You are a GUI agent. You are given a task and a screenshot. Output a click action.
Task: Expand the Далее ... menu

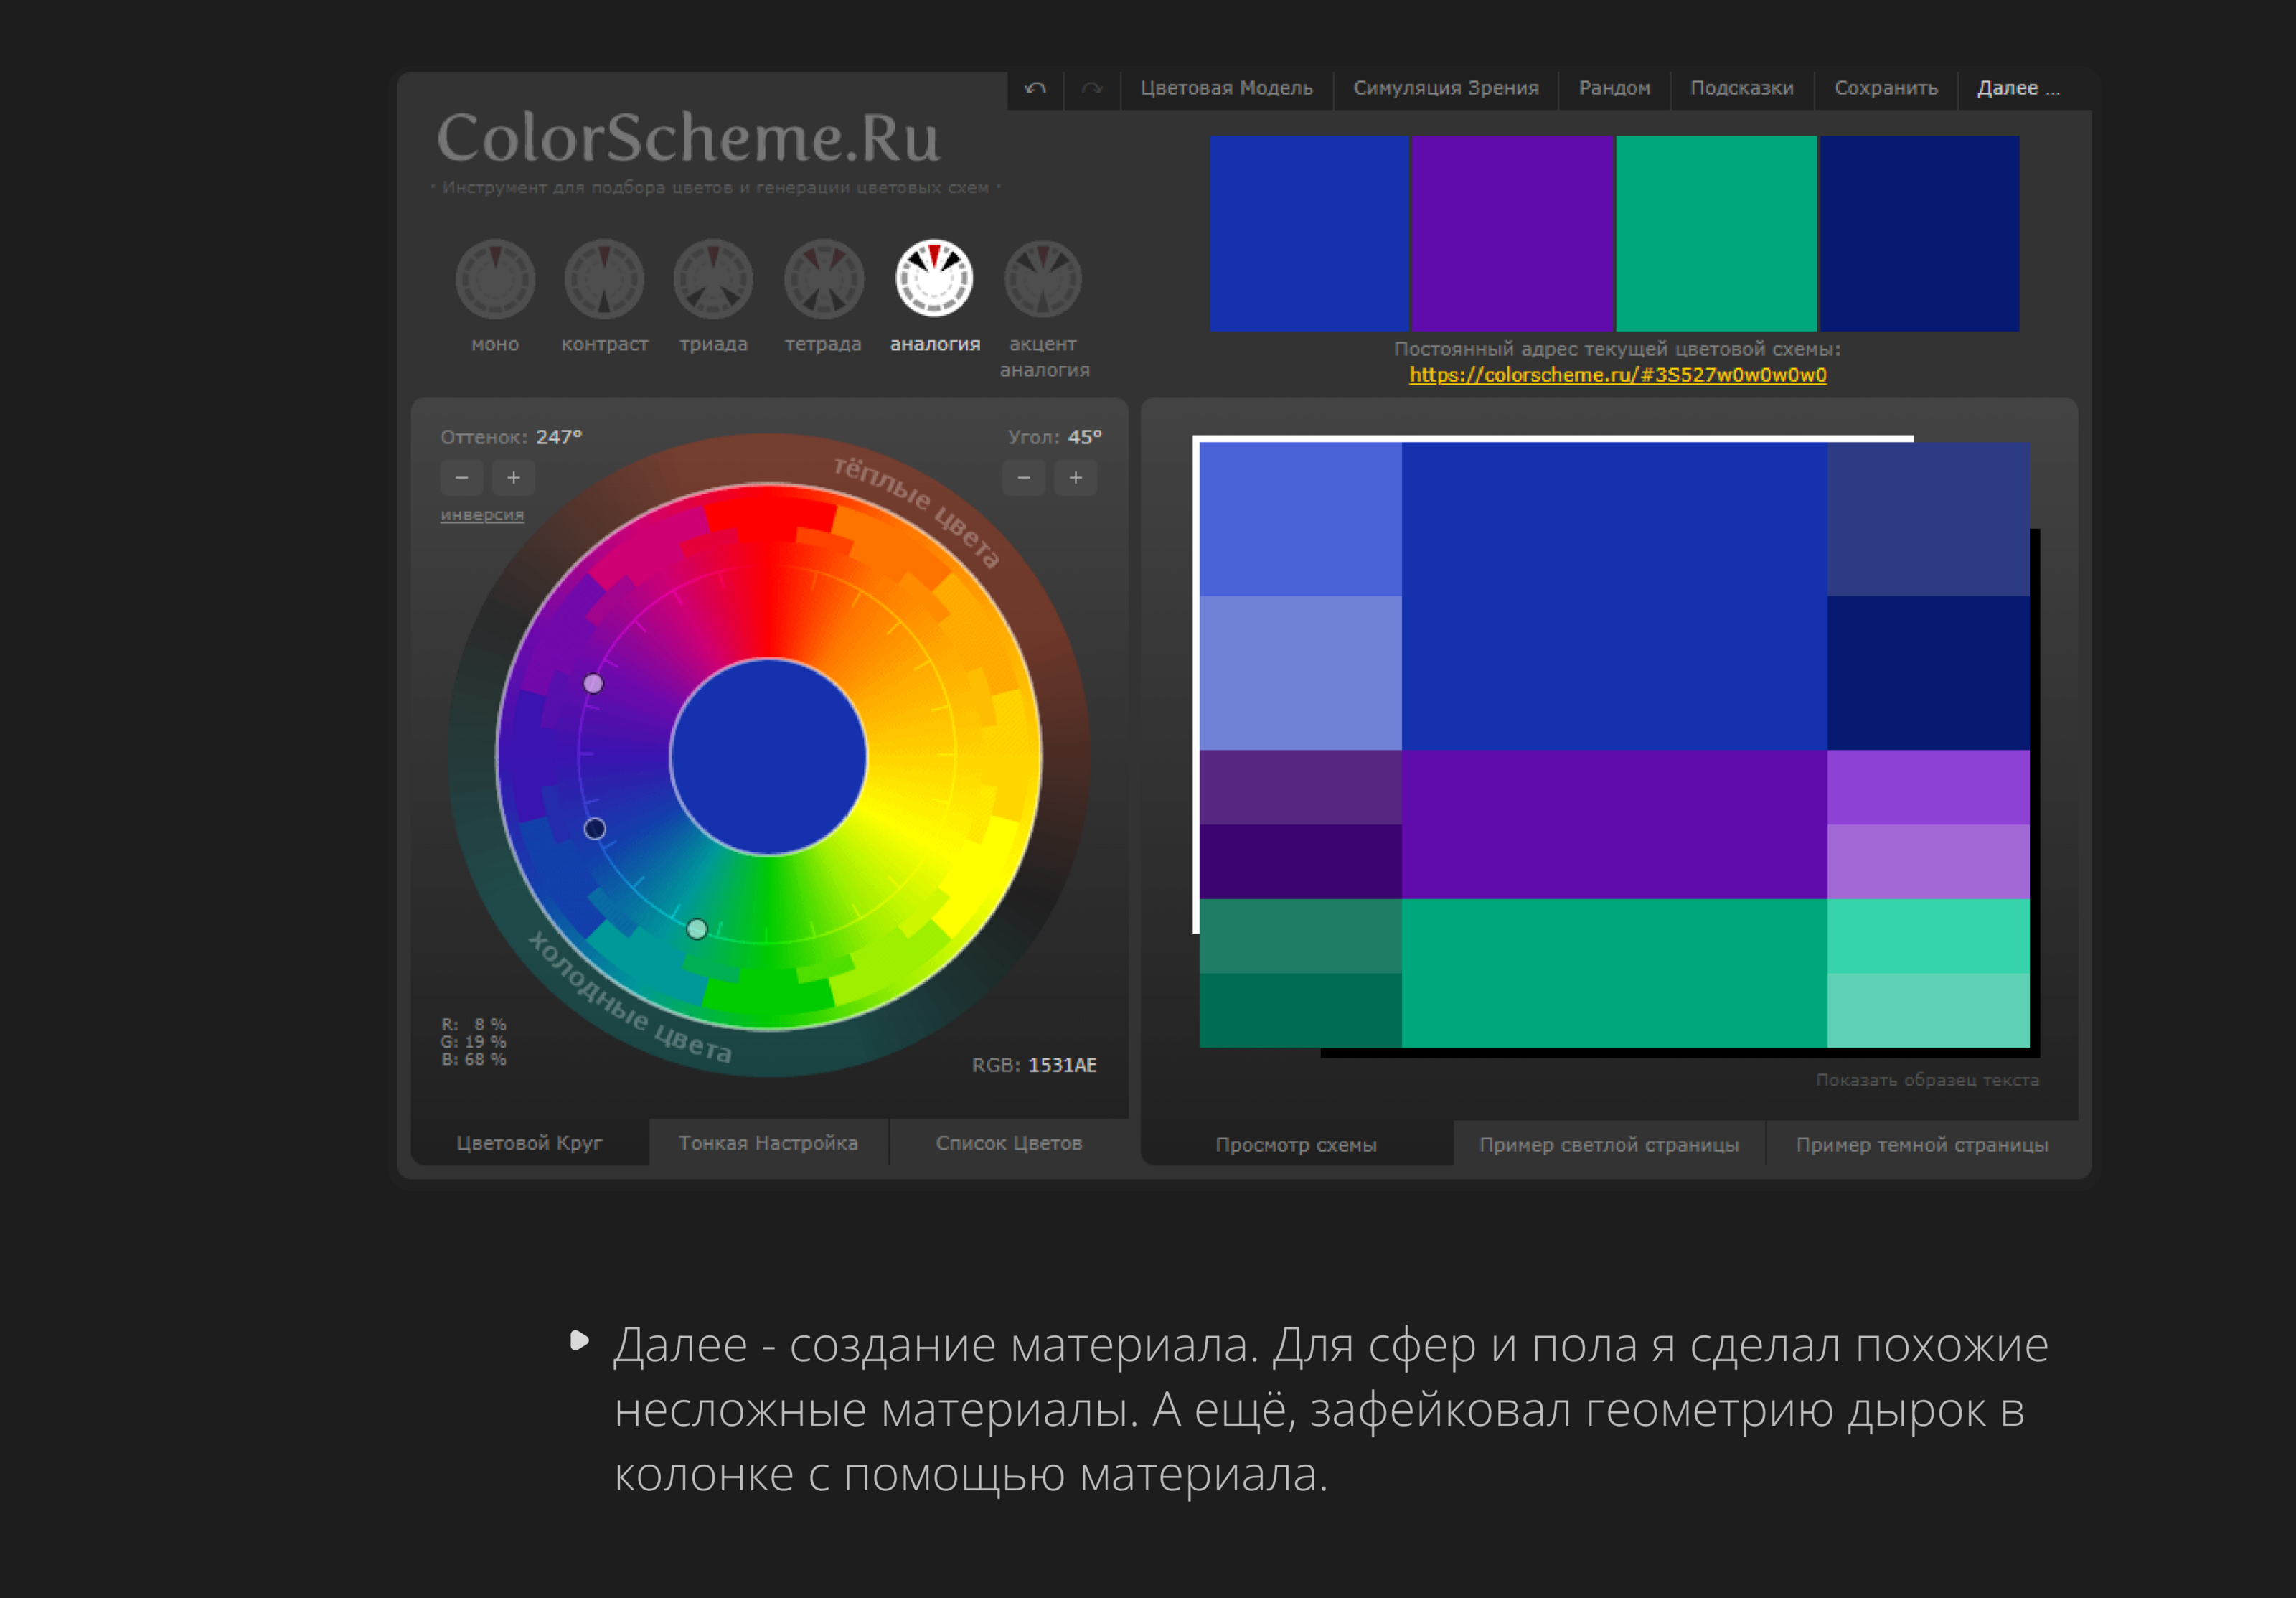pyautogui.click(x=2017, y=88)
